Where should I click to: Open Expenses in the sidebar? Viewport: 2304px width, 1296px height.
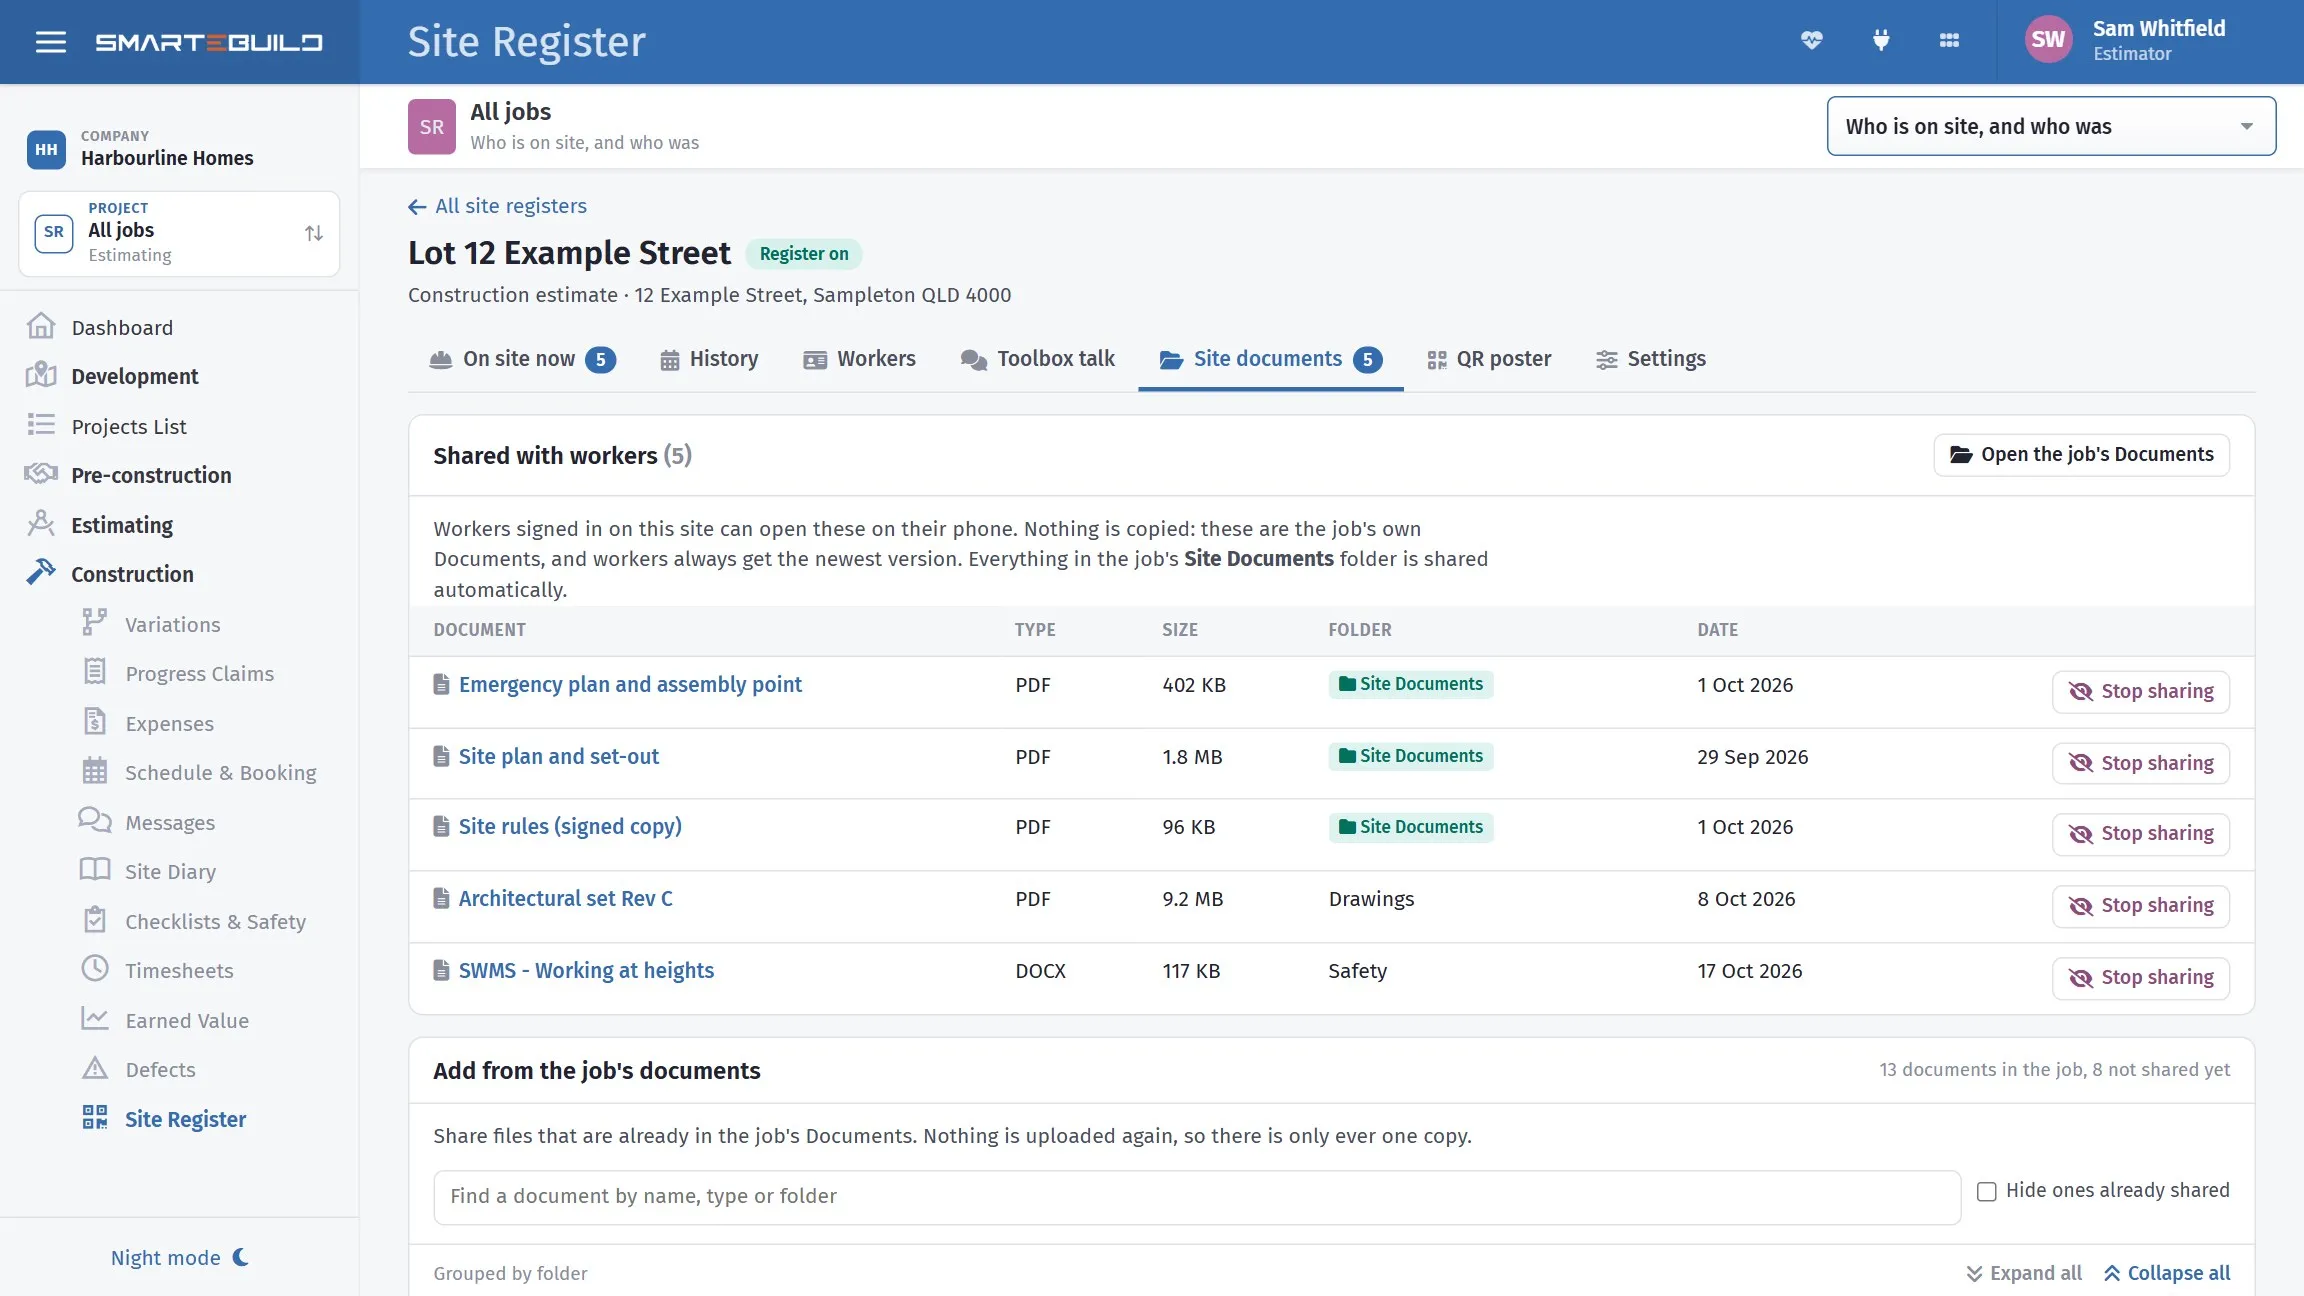[169, 723]
